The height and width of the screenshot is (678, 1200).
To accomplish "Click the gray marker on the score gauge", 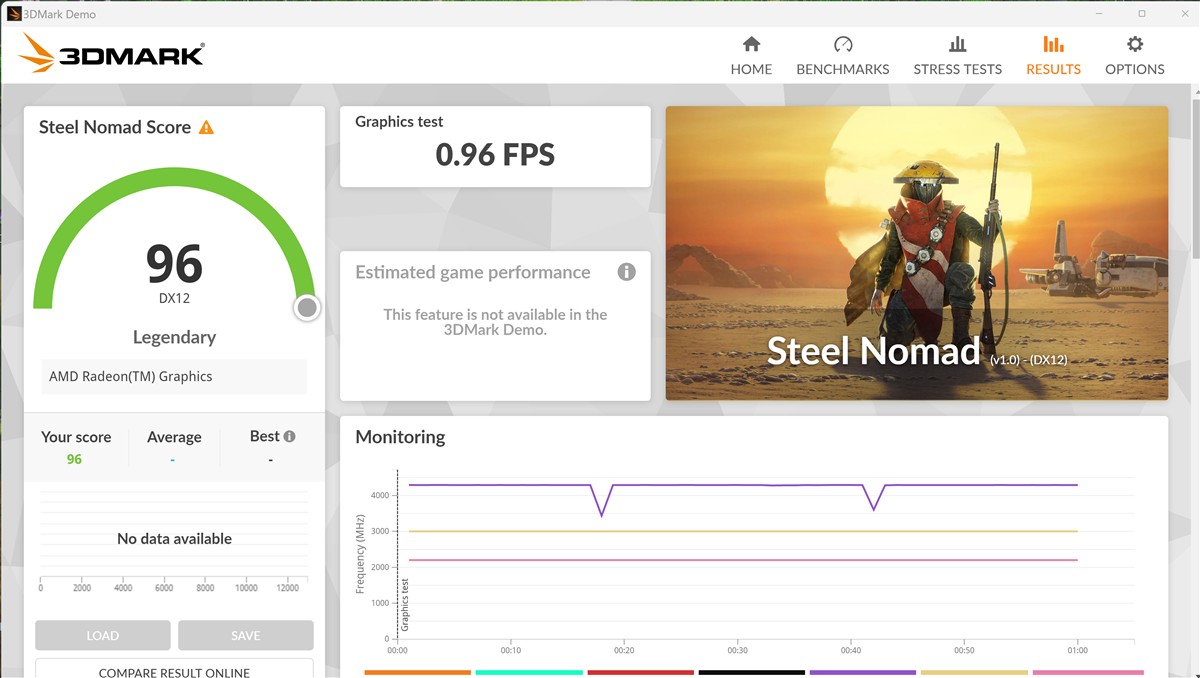I will [307, 308].
